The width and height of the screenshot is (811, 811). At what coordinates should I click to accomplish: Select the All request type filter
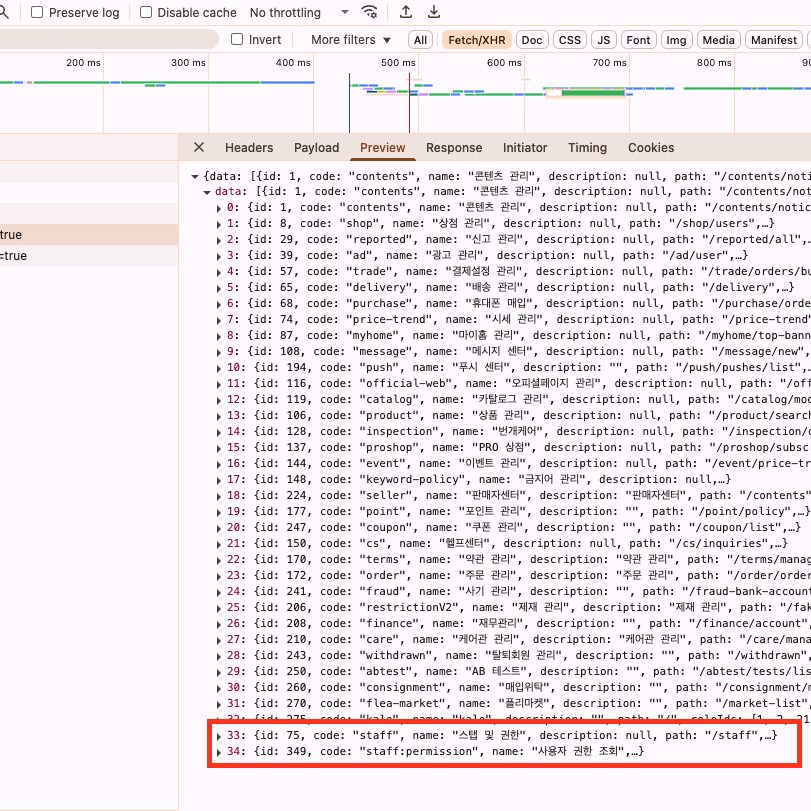420,40
